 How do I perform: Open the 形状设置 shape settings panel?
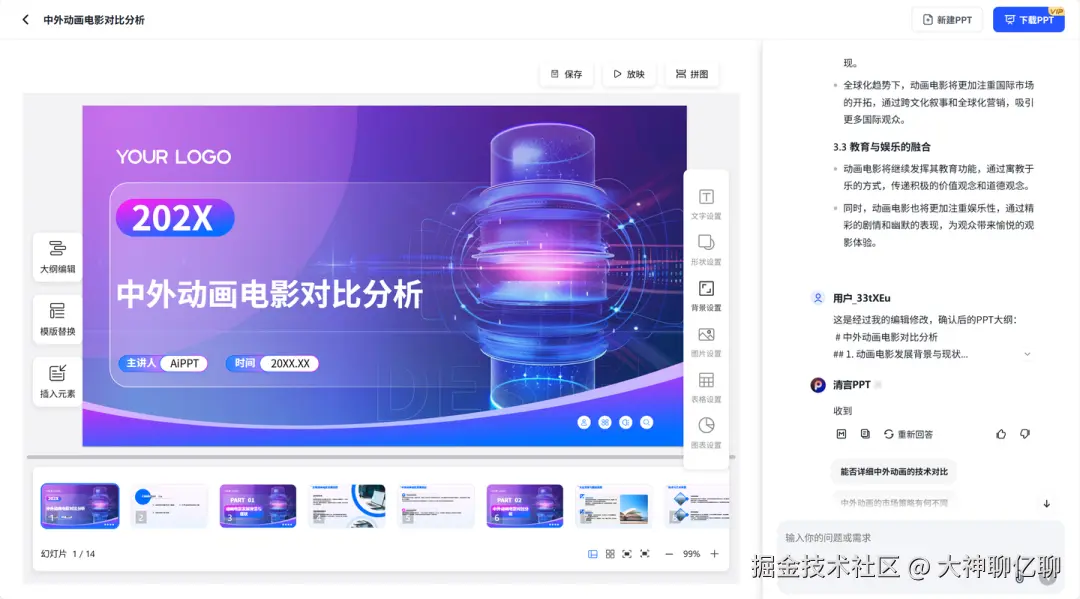705,248
